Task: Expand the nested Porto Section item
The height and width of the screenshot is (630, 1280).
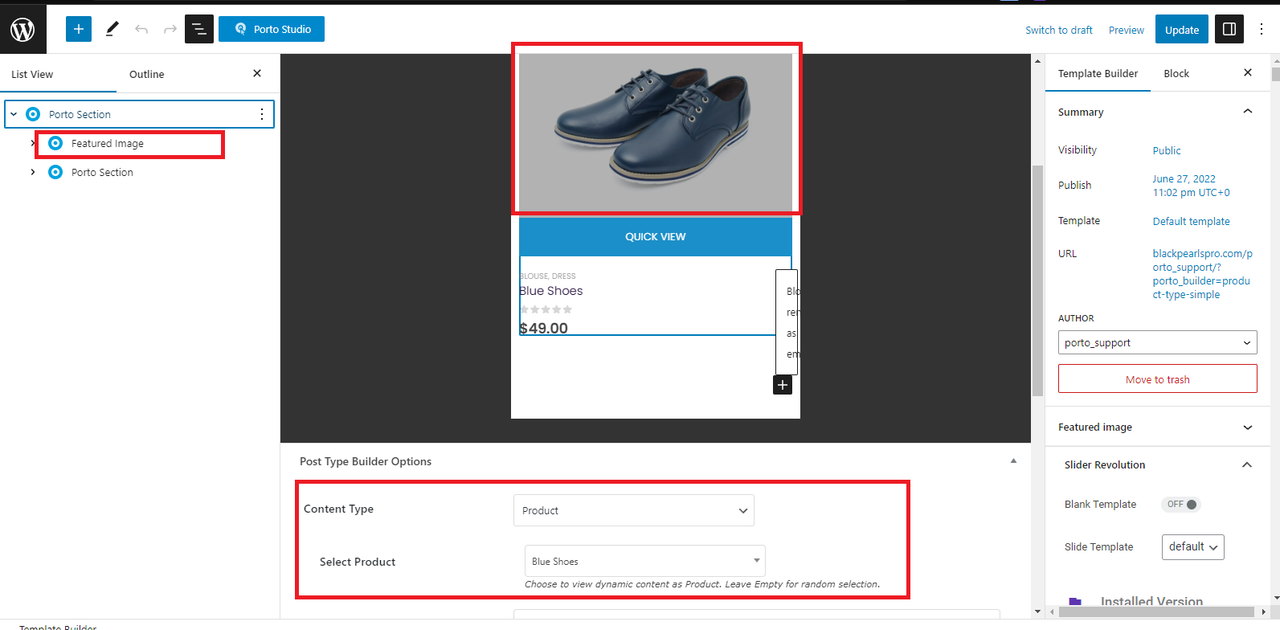Action: point(32,172)
